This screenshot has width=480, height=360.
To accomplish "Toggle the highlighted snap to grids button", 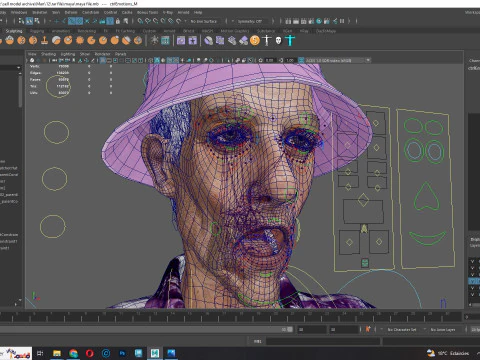I will coord(71,21).
